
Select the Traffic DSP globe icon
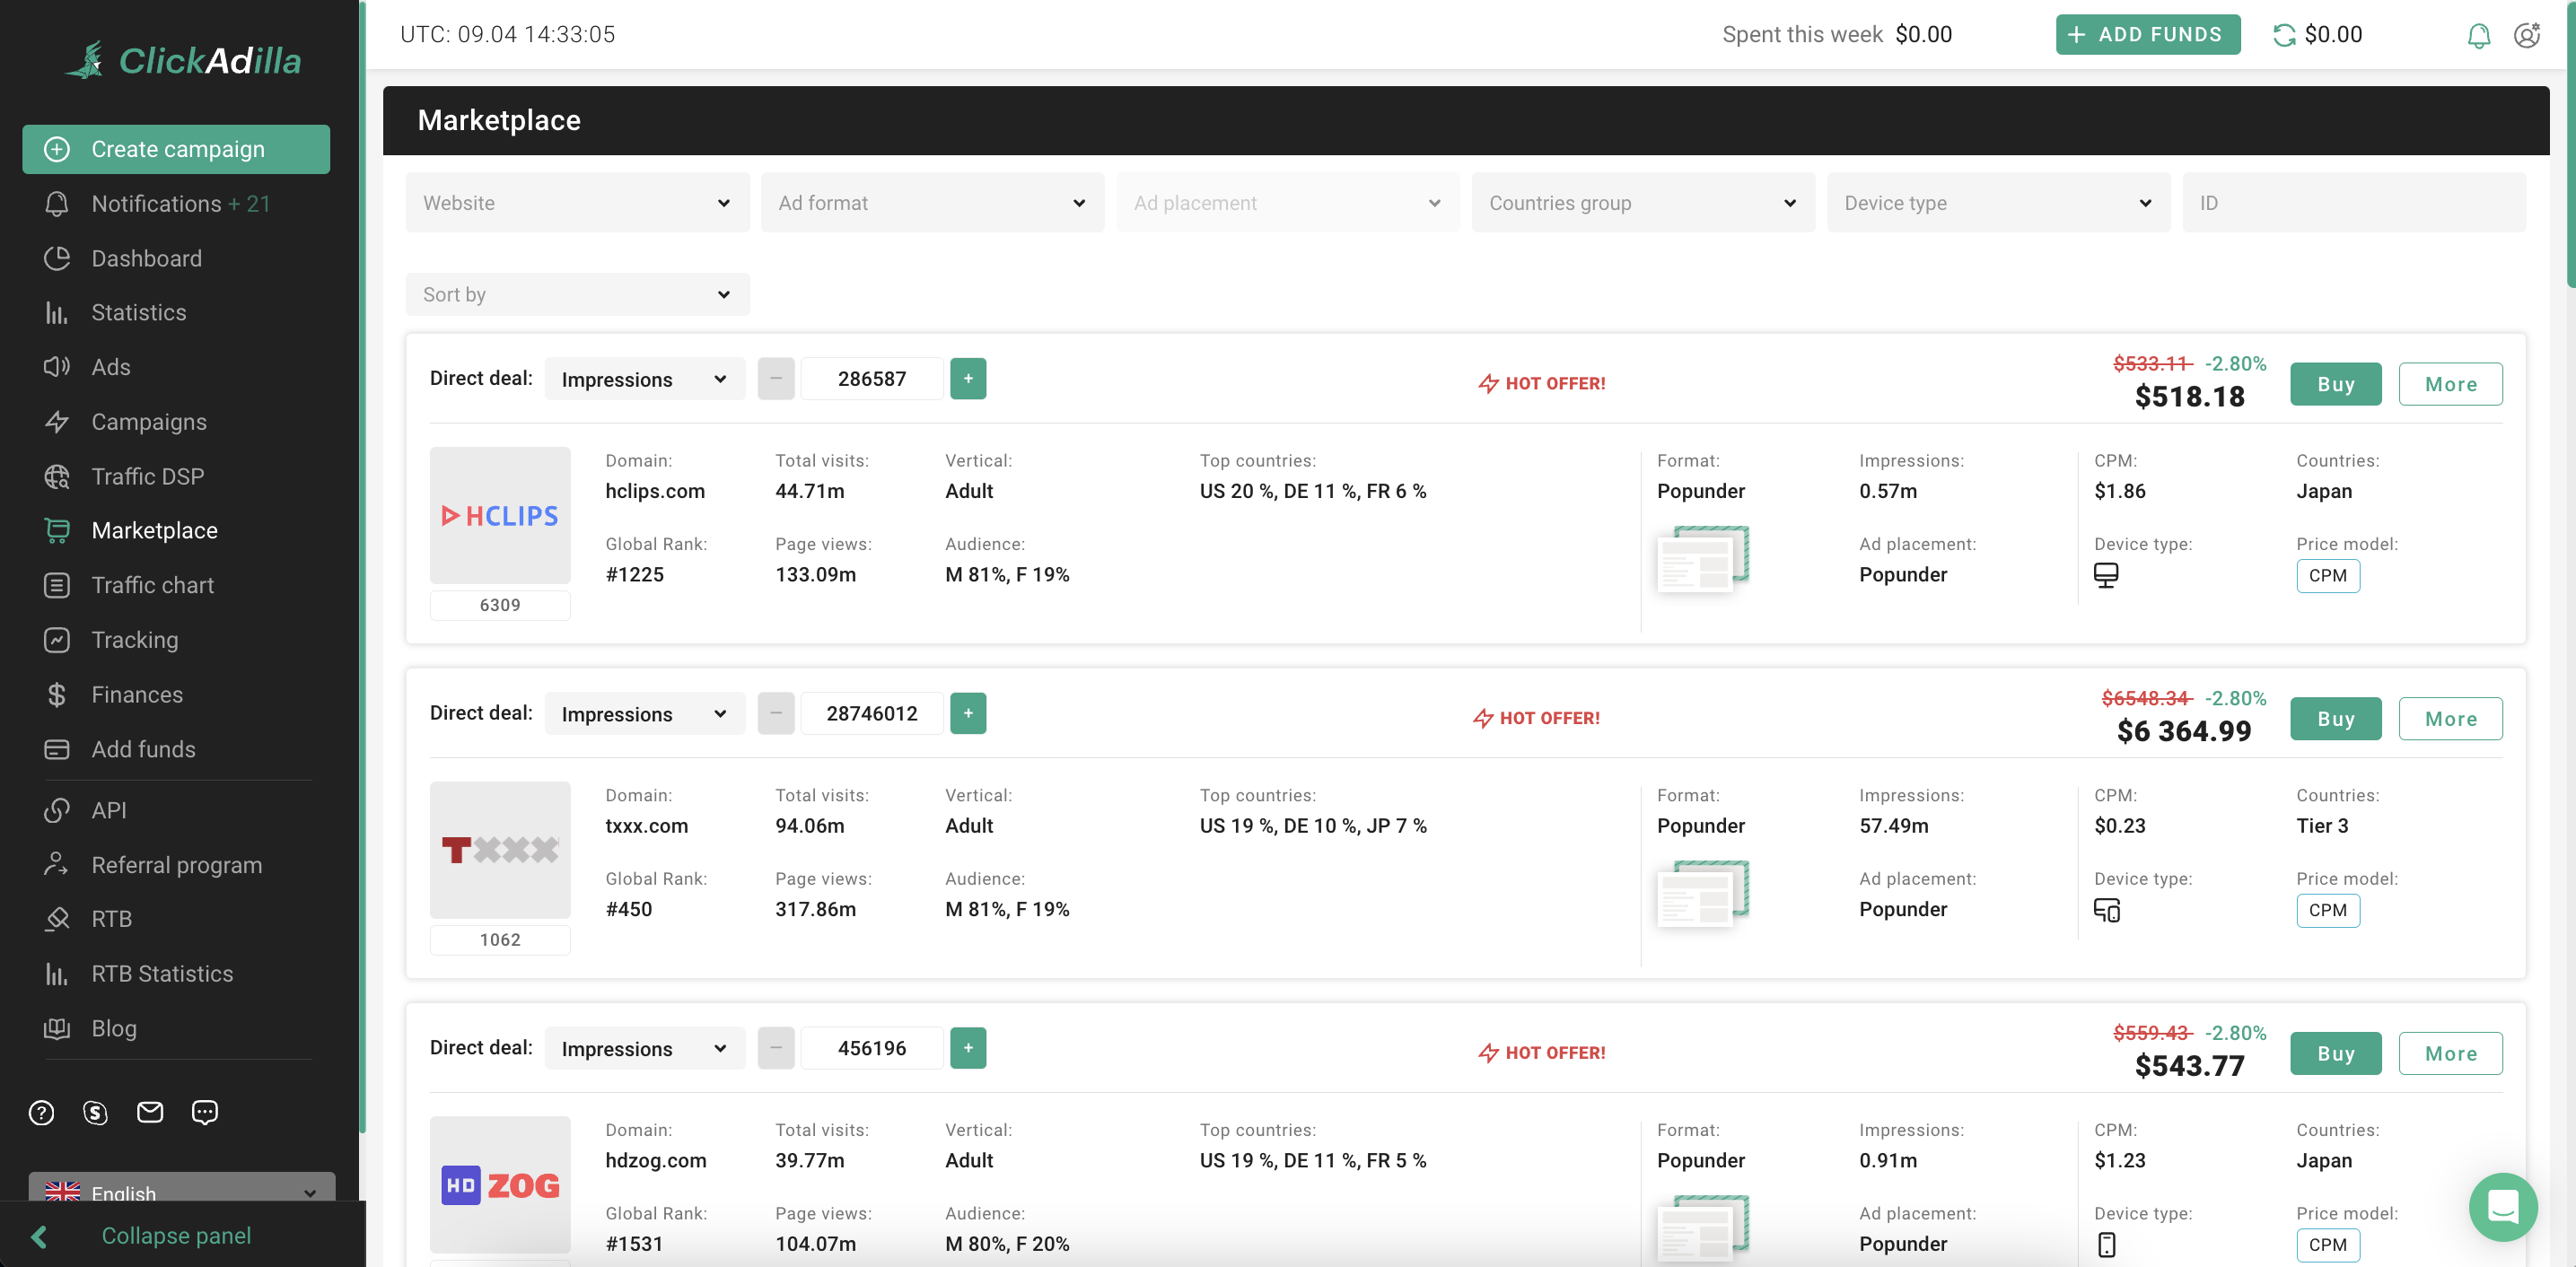(x=57, y=476)
